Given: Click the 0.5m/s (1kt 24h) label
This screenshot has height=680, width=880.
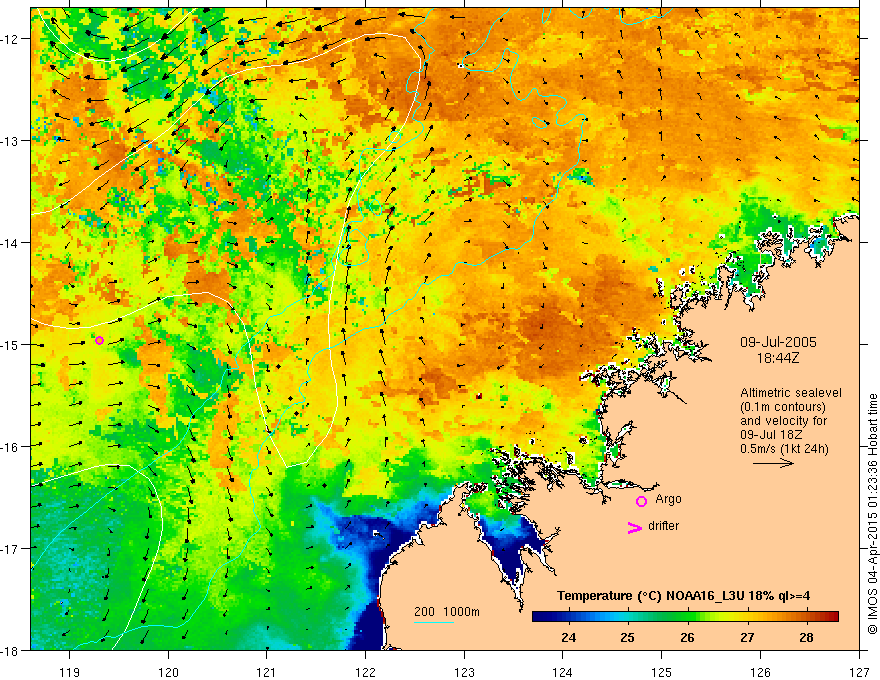Looking at the screenshot, I should pyautogui.click(x=784, y=448).
